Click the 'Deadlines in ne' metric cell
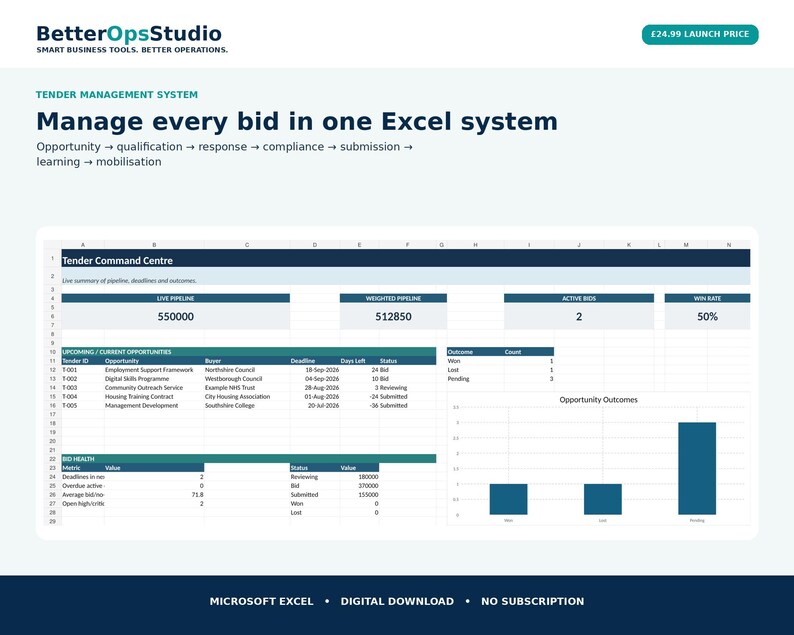The width and height of the screenshot is (794, 635). coord(83,477)
